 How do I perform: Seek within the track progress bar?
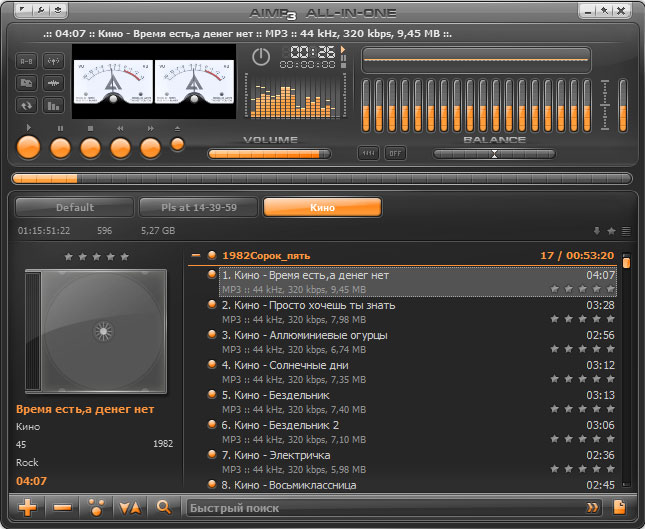point(322,179)
